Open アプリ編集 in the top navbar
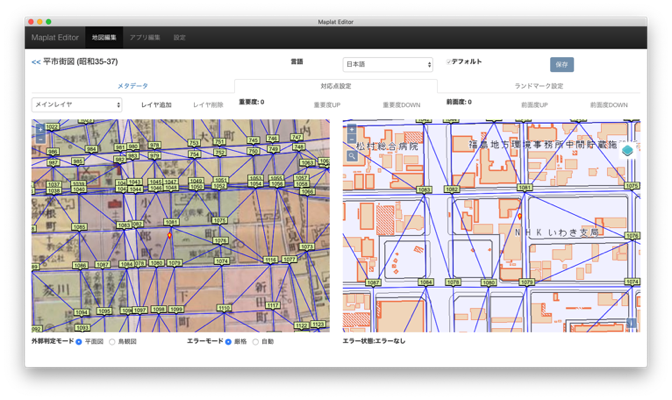The image size is (672, 400). click(145, 38)
